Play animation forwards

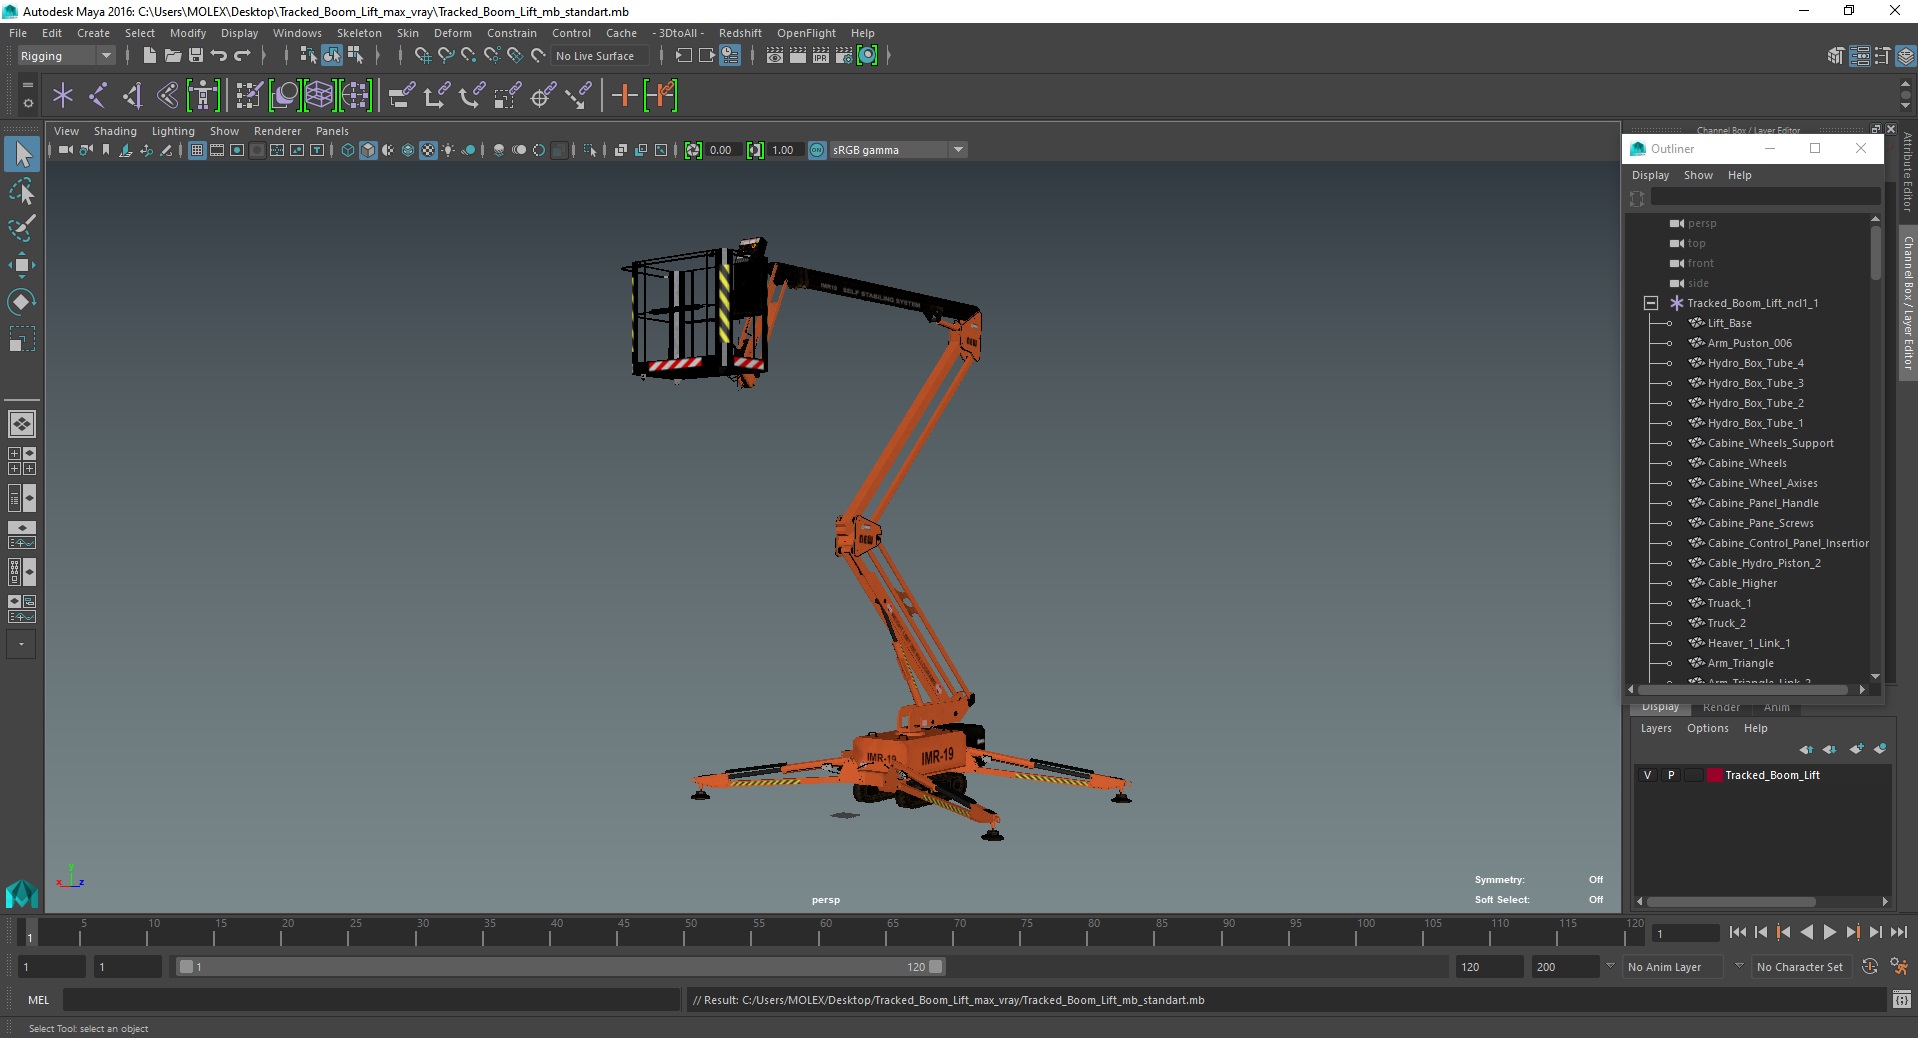(1829, 932)
